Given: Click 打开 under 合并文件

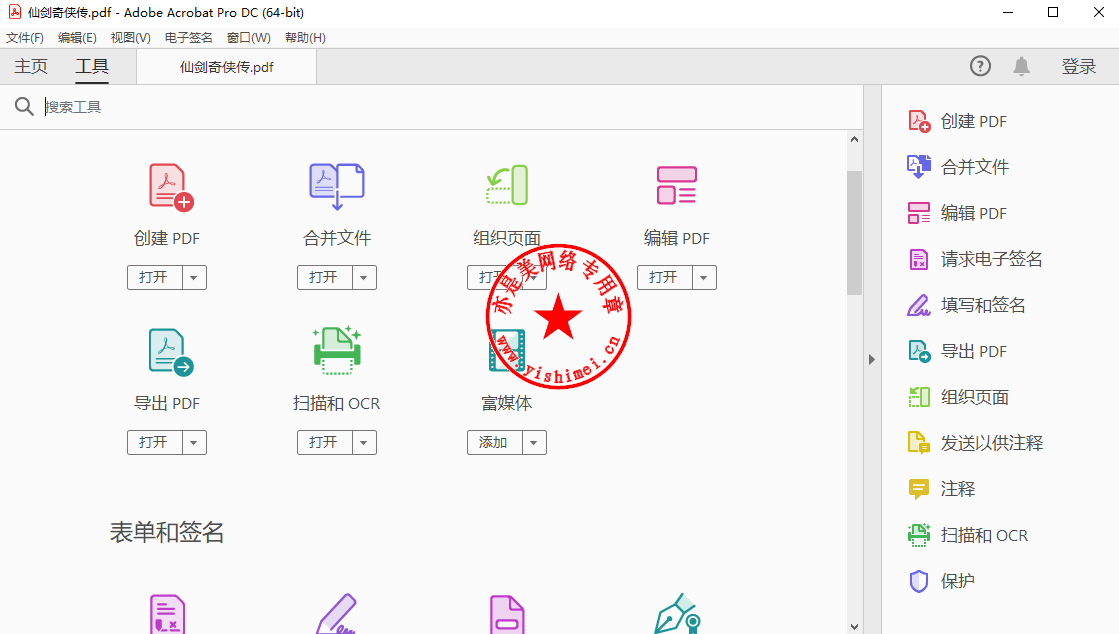Looking at the screenshot, I should coord(325,278).
